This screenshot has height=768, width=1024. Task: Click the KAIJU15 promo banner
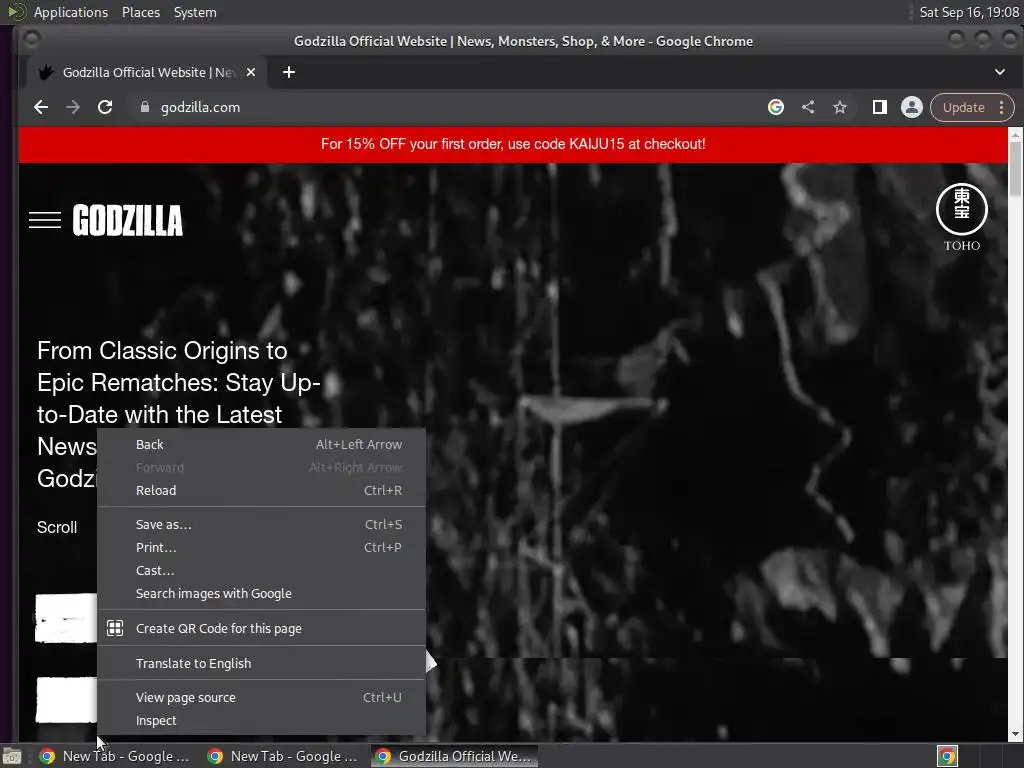[513, 144]
